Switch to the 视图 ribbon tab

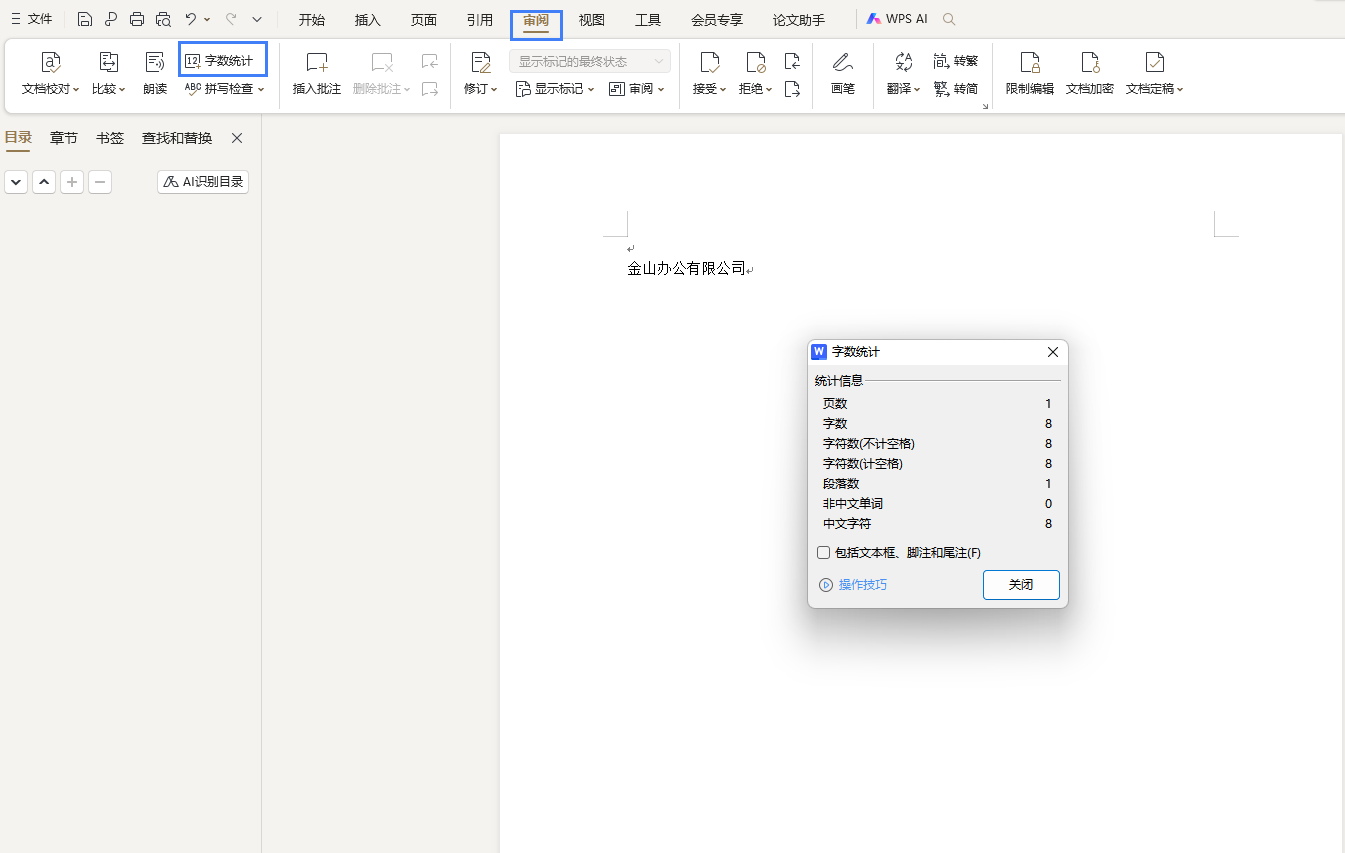point(591,20)
